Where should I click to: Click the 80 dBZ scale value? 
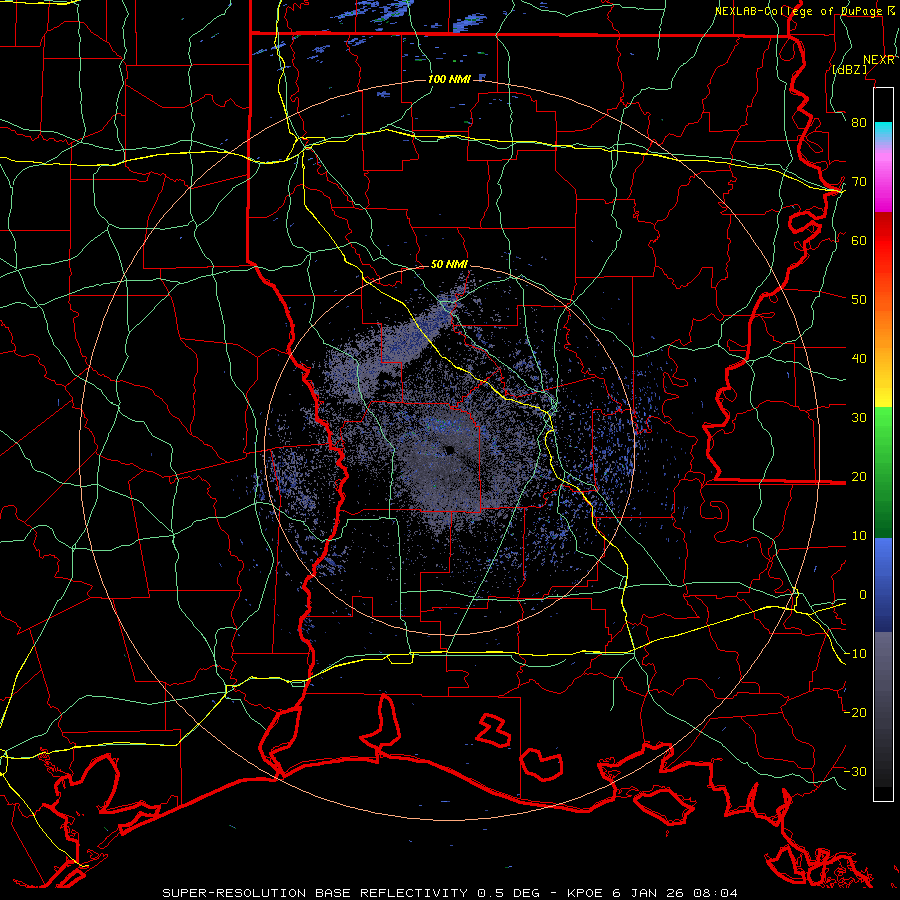[x=859, y=122]
